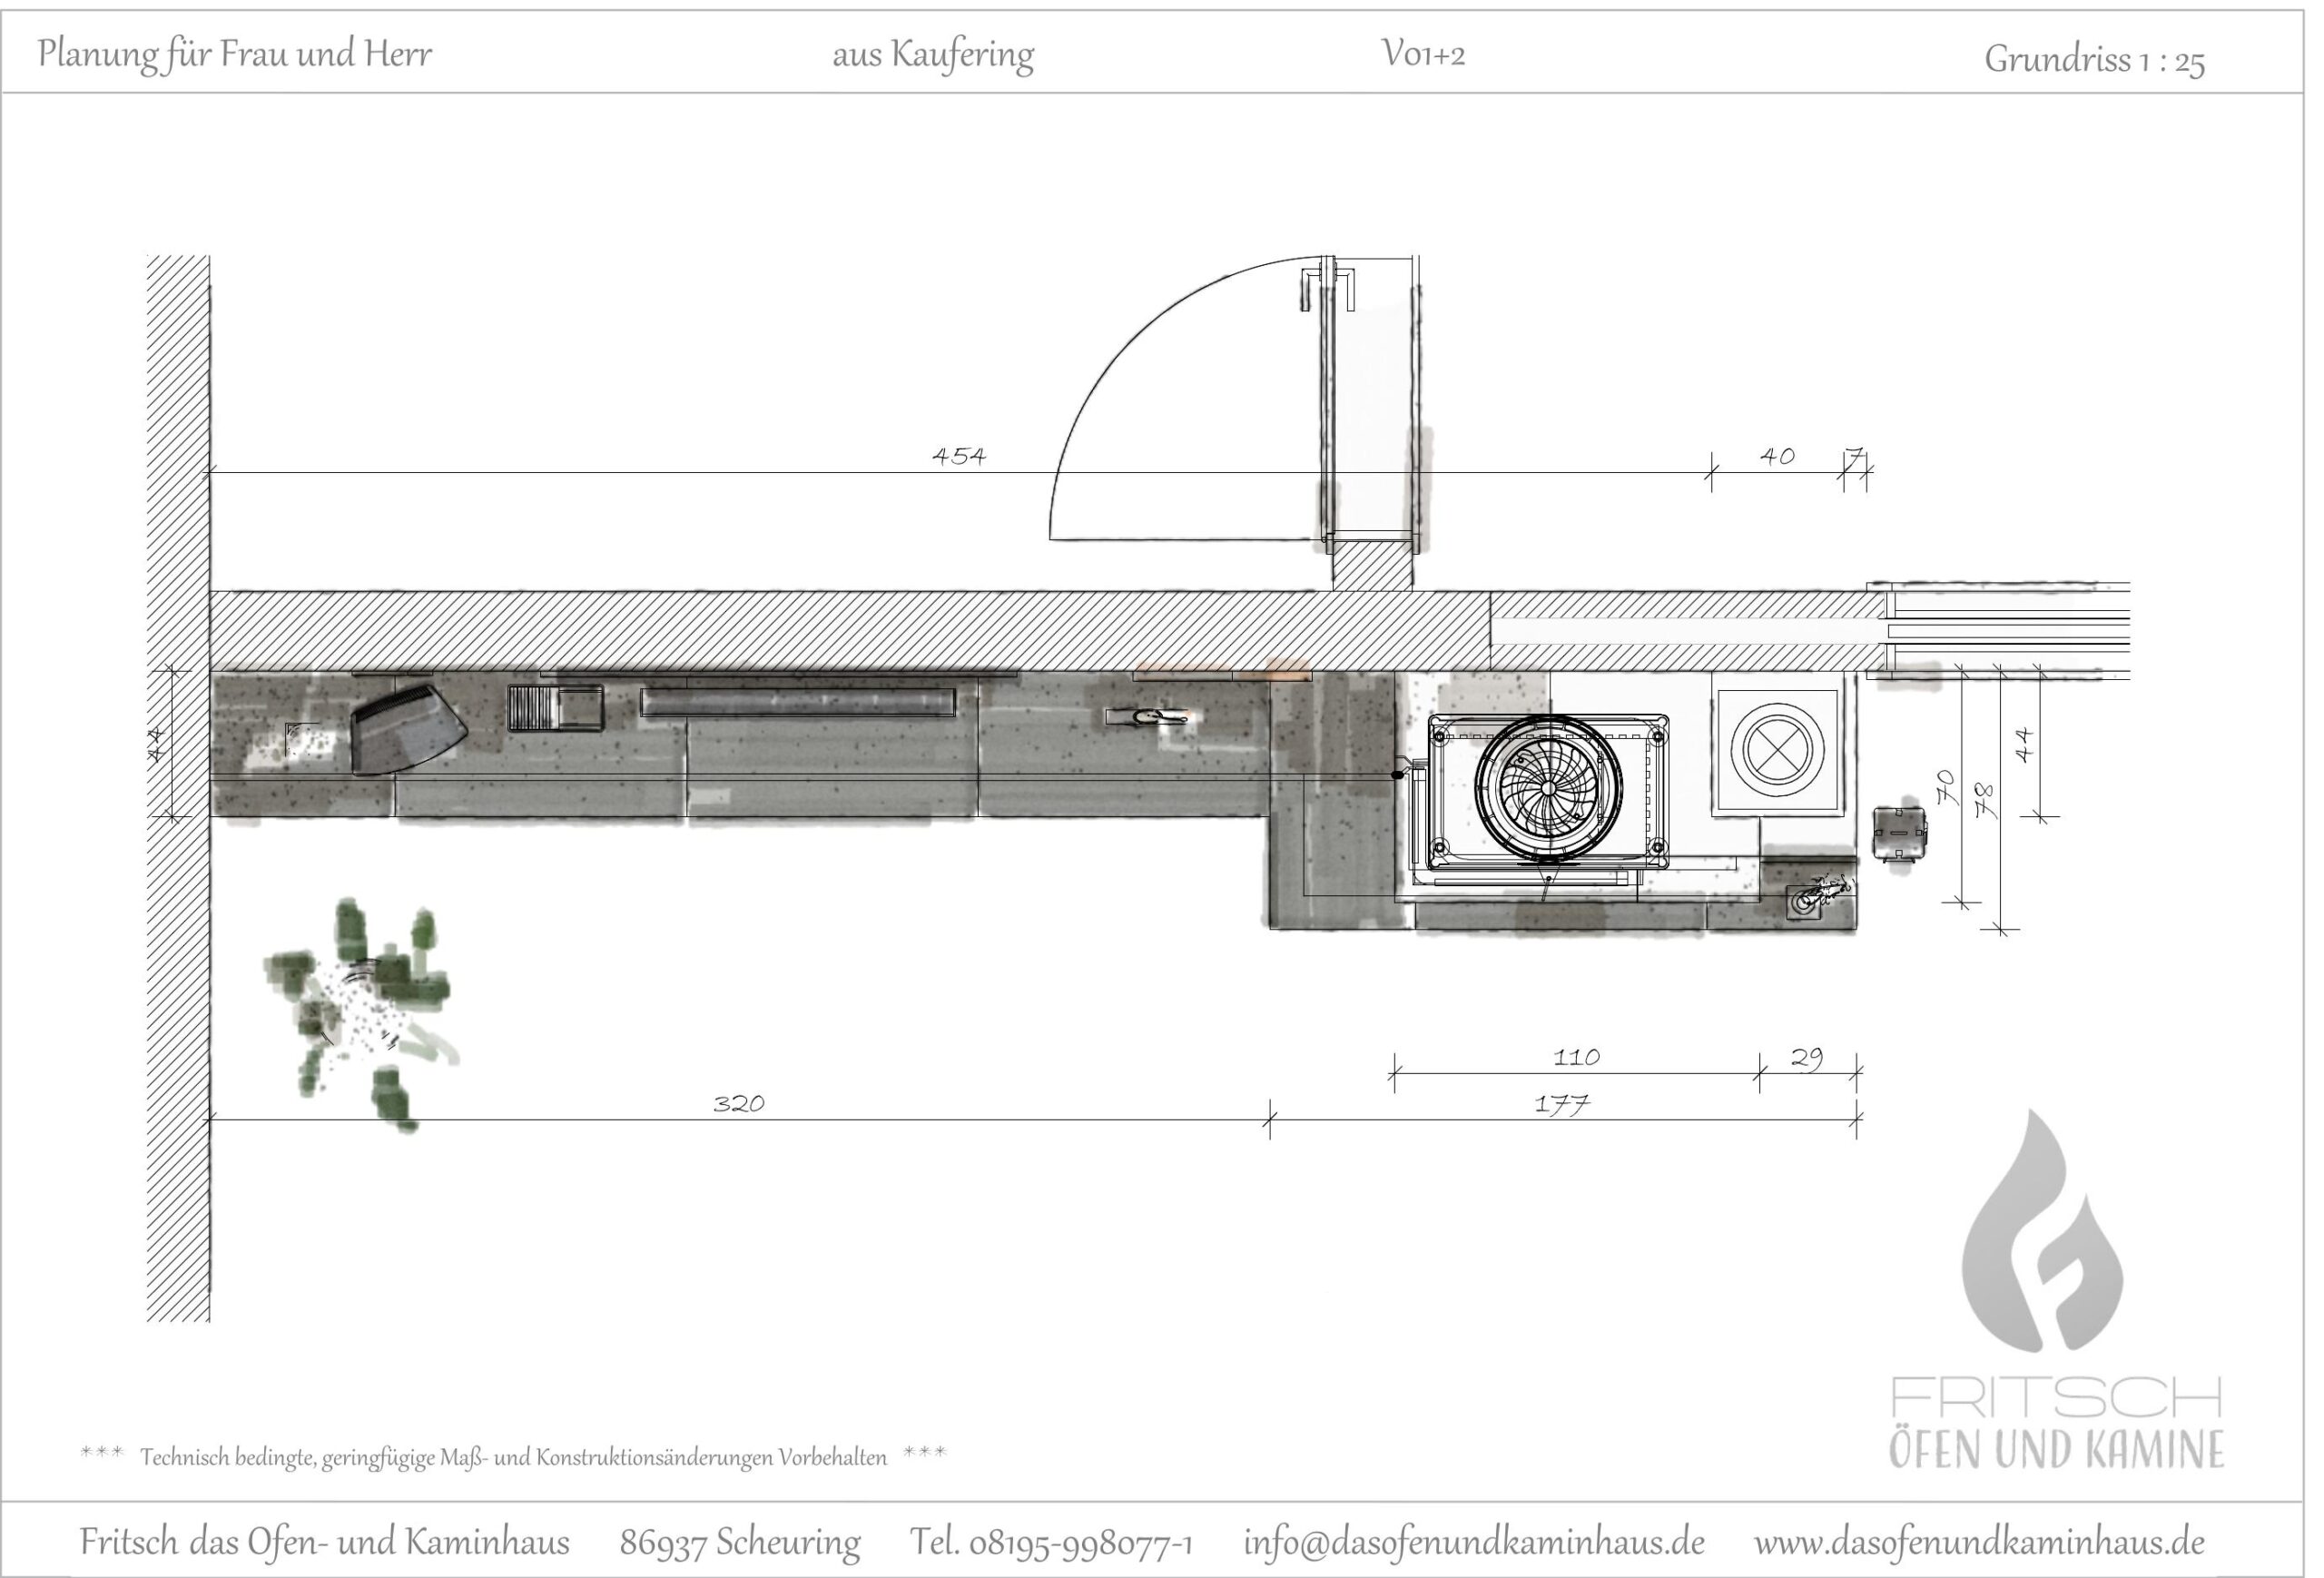Image resolution: width=2324 pixels, height=1578 pixels.
Task: Select the "110" dimension value
Action: (x=1577, y=1057)
